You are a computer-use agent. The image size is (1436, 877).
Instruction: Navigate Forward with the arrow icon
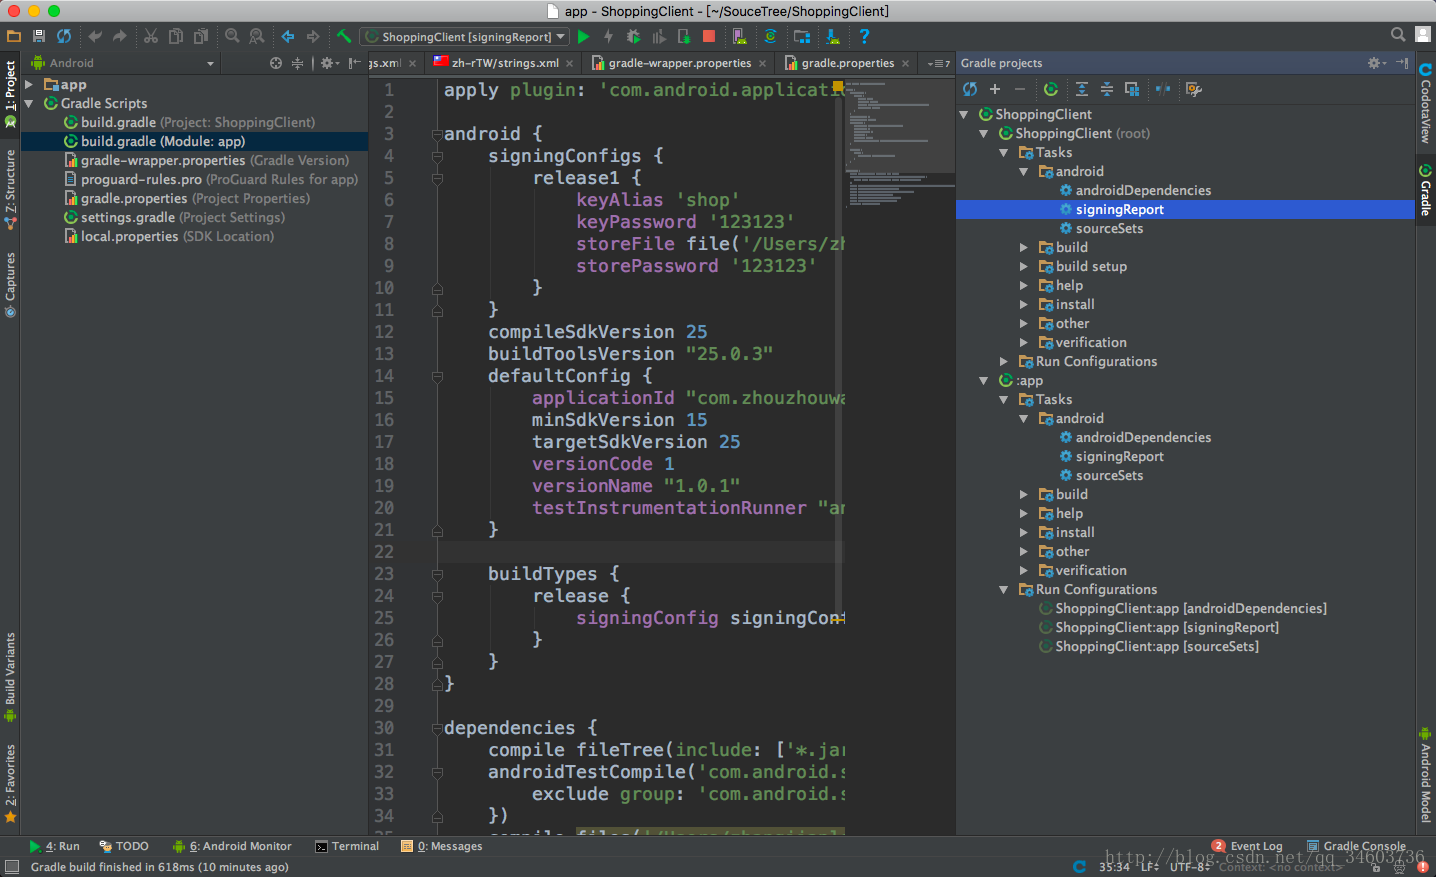(313, 36)
